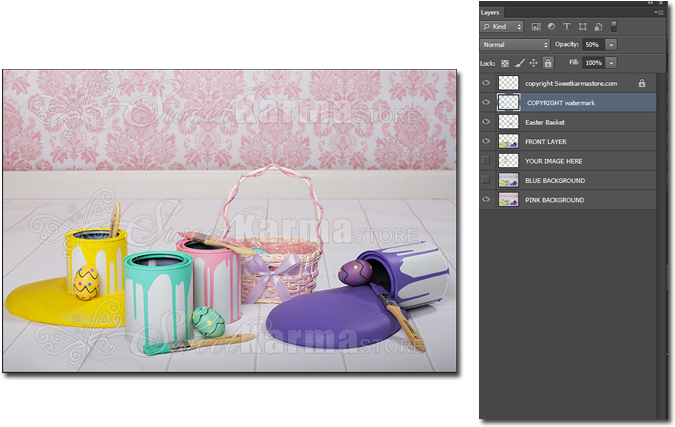Filter layers by type layers icon

coord(567,27)
